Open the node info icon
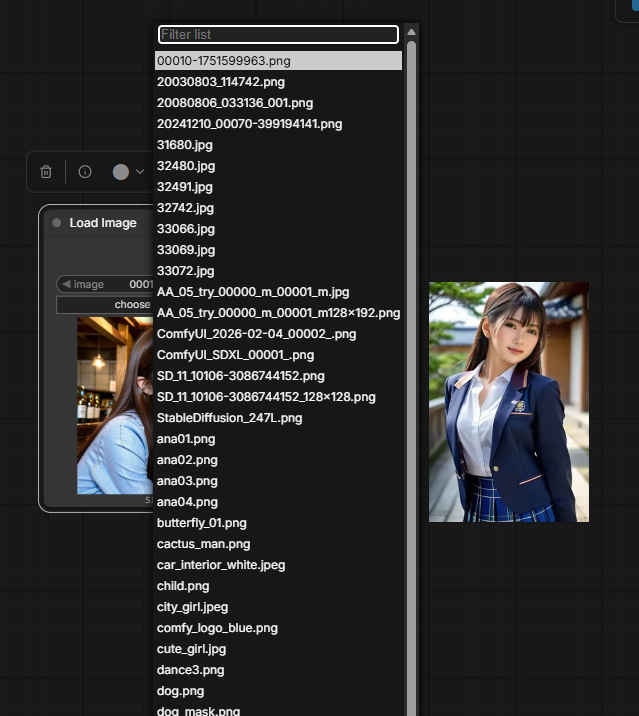Viewport: 639px width, 716px height. coord(85,172)
